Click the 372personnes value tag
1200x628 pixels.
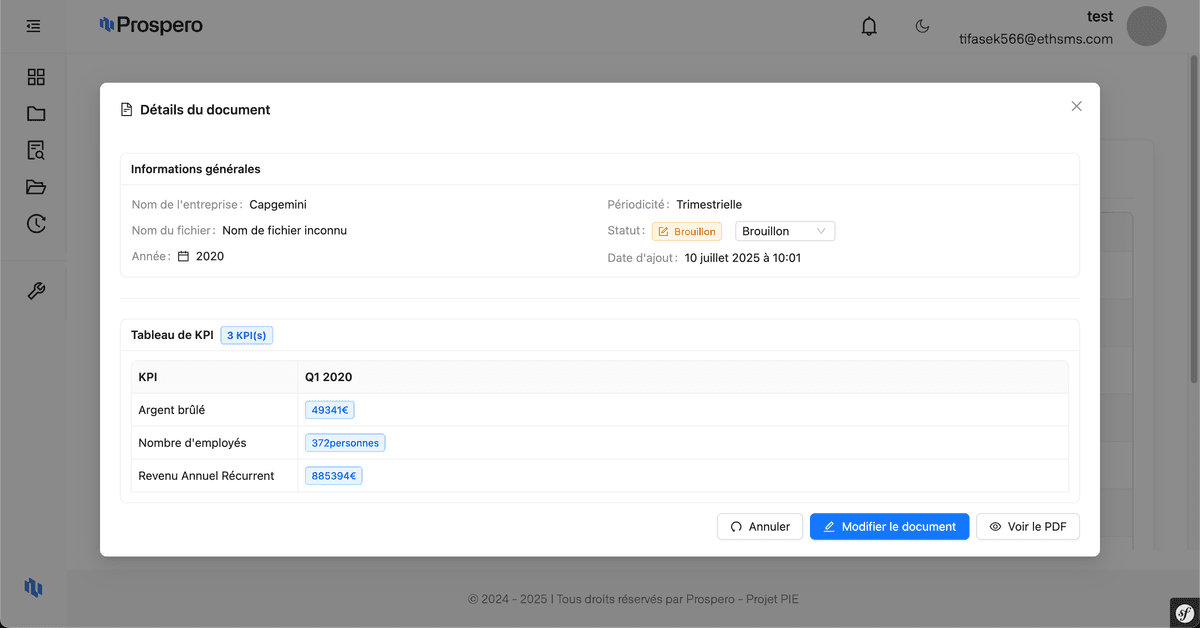[x=345, y=443]
